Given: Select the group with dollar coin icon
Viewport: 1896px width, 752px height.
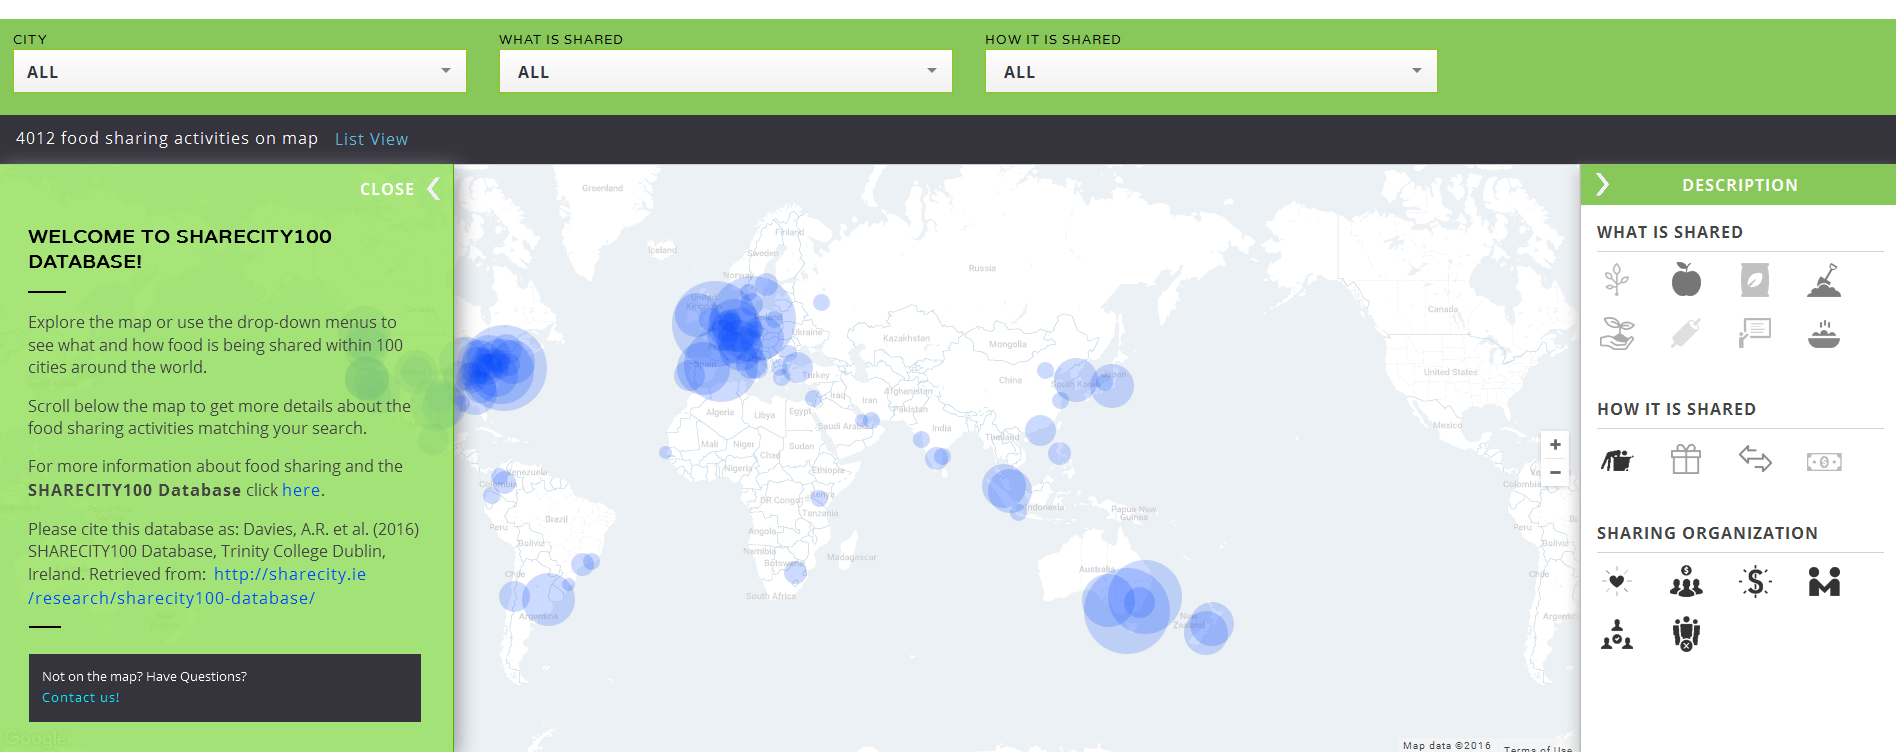Looking at the screenshot, I should click(1686, 581).
